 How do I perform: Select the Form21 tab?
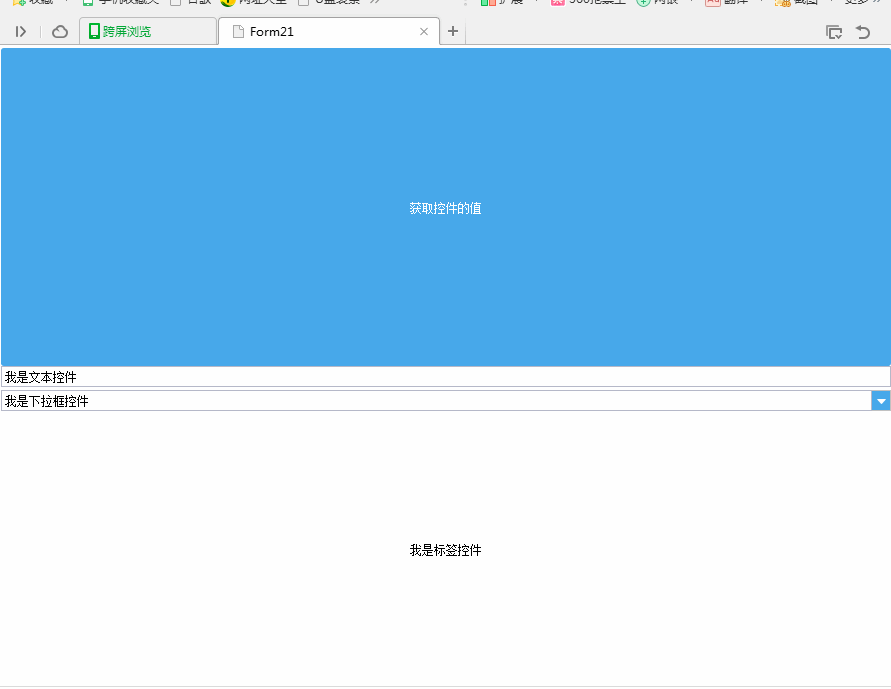tap(328, 31)
